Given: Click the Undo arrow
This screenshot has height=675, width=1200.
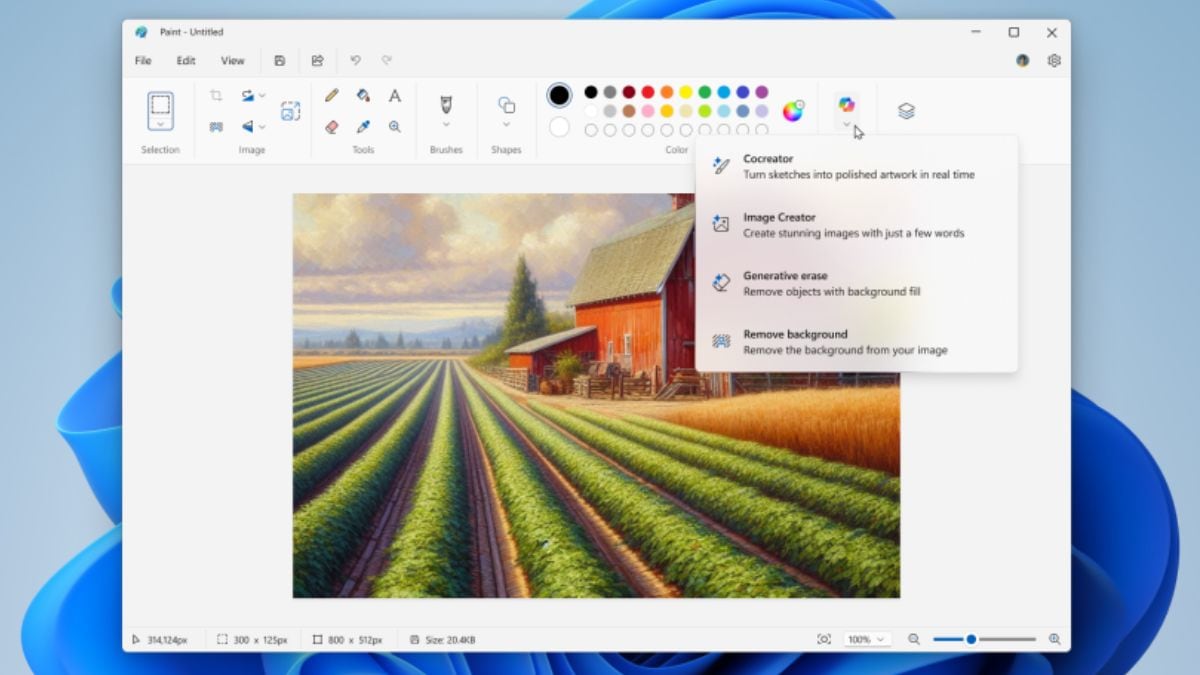Looking at the screenshot, I should tap(355, 61).
